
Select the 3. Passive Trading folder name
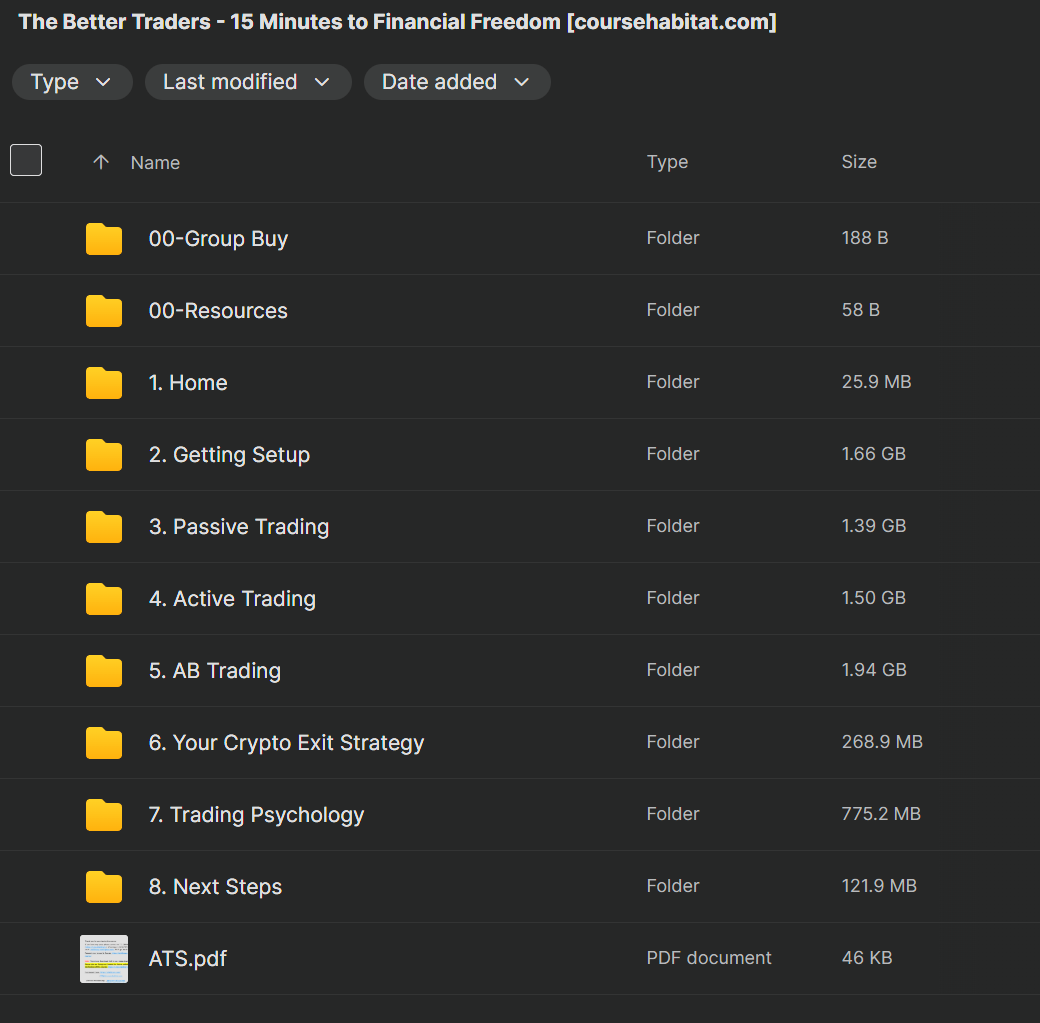(x=239, y=527)
